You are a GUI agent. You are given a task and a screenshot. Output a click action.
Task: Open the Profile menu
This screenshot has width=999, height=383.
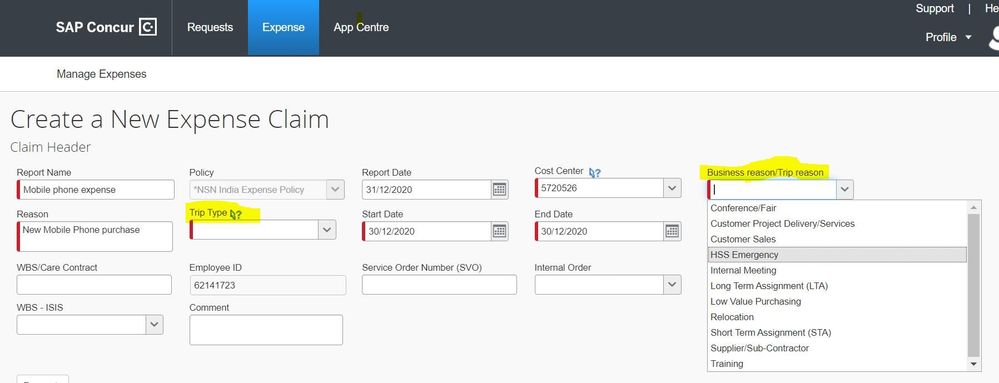point(949,38)
